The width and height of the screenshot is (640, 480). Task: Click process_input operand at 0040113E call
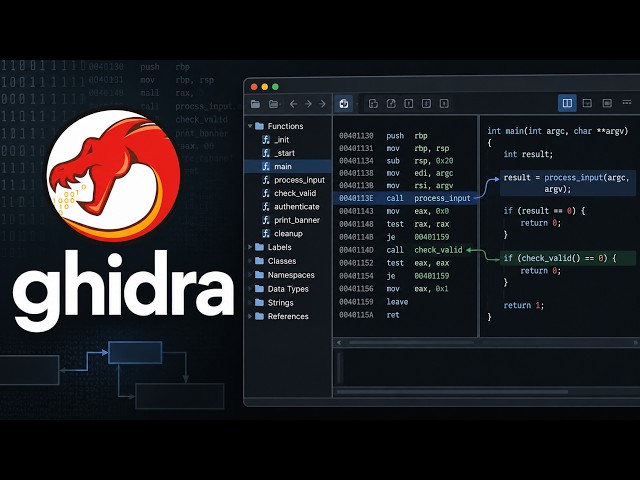click(442, 198)
